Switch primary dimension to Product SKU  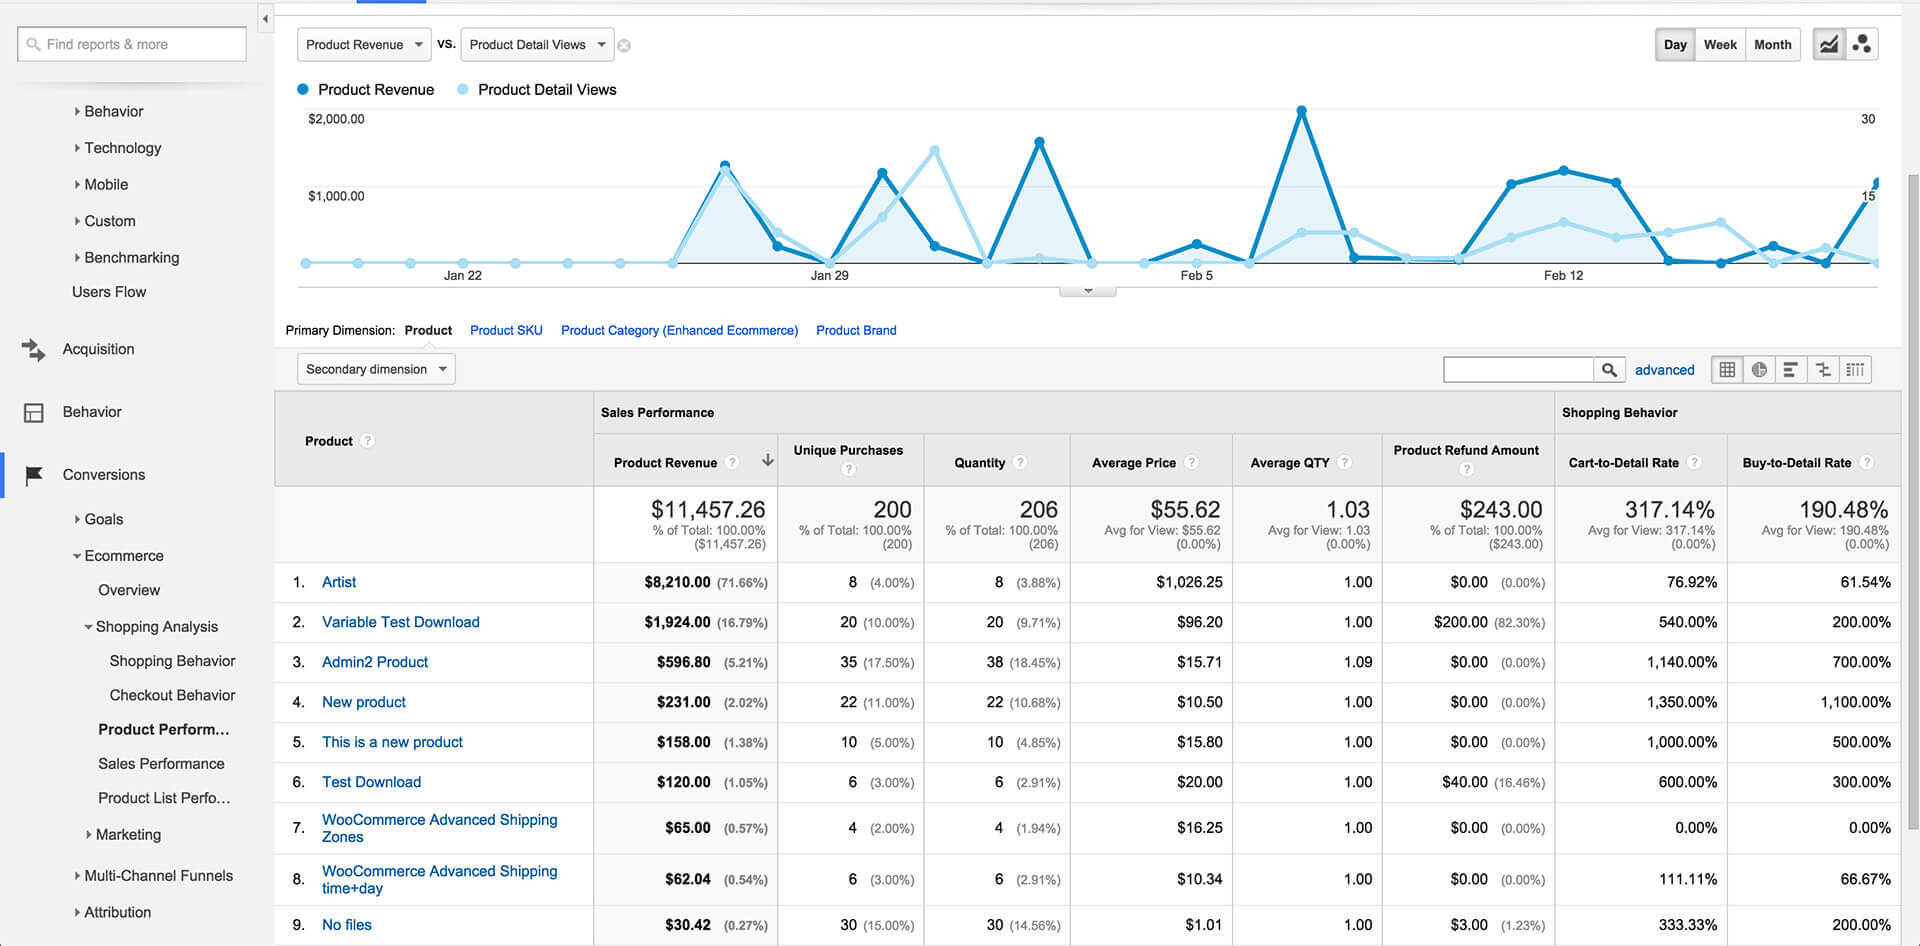point(506,331)
